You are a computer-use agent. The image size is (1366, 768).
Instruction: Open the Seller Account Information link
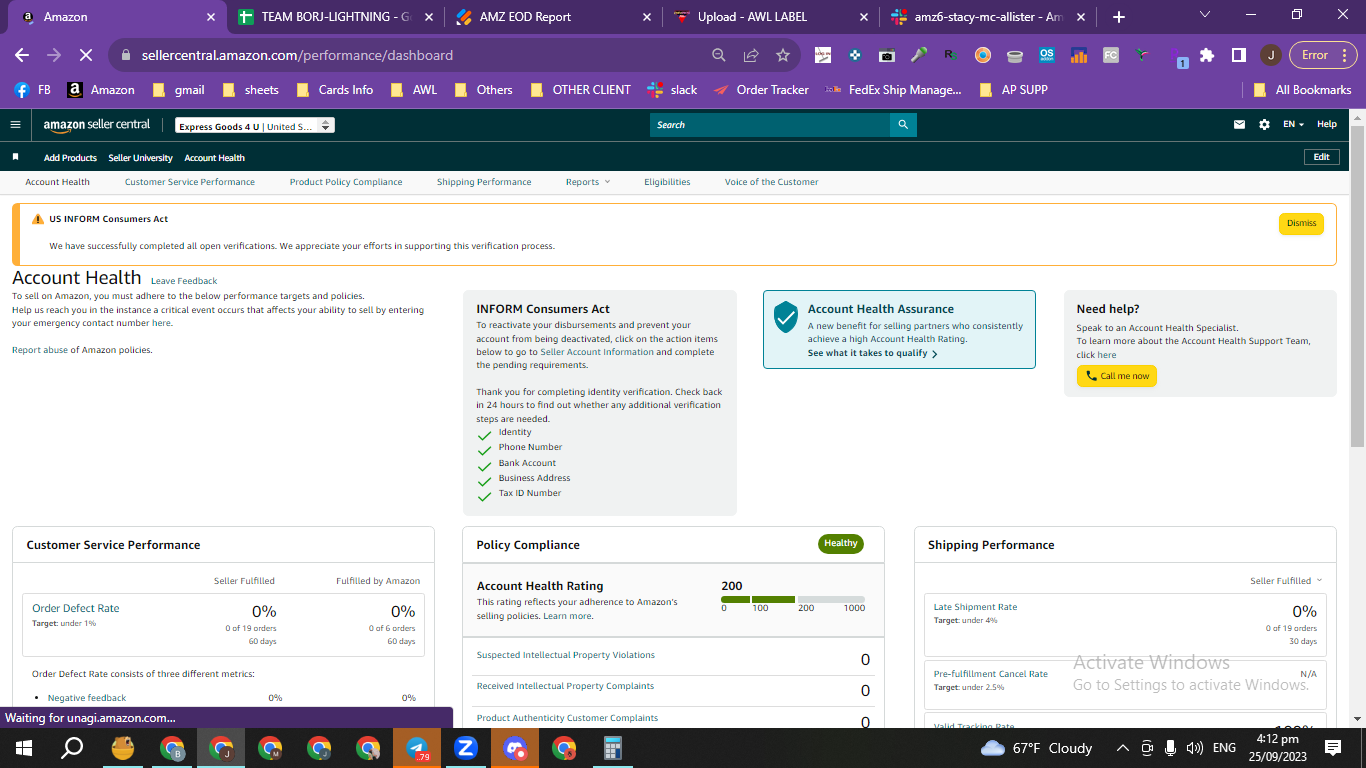coord(597,352)
